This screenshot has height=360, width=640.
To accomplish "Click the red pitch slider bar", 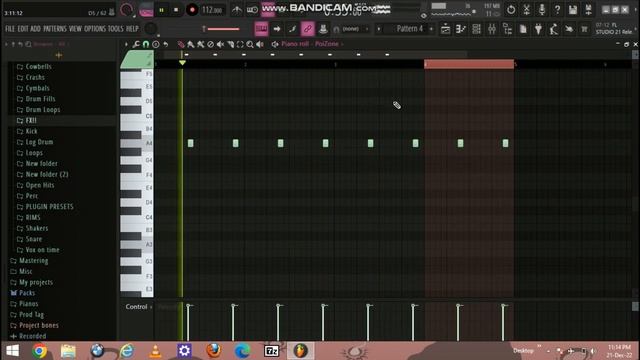I will coord(224,29).
